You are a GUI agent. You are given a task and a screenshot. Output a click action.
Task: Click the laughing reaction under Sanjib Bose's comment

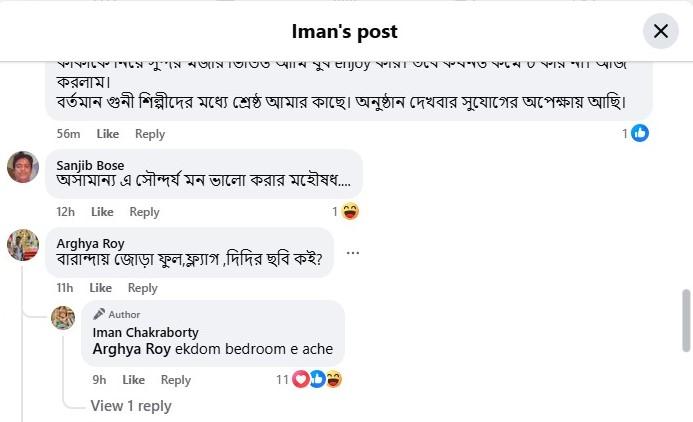point(350,212)
